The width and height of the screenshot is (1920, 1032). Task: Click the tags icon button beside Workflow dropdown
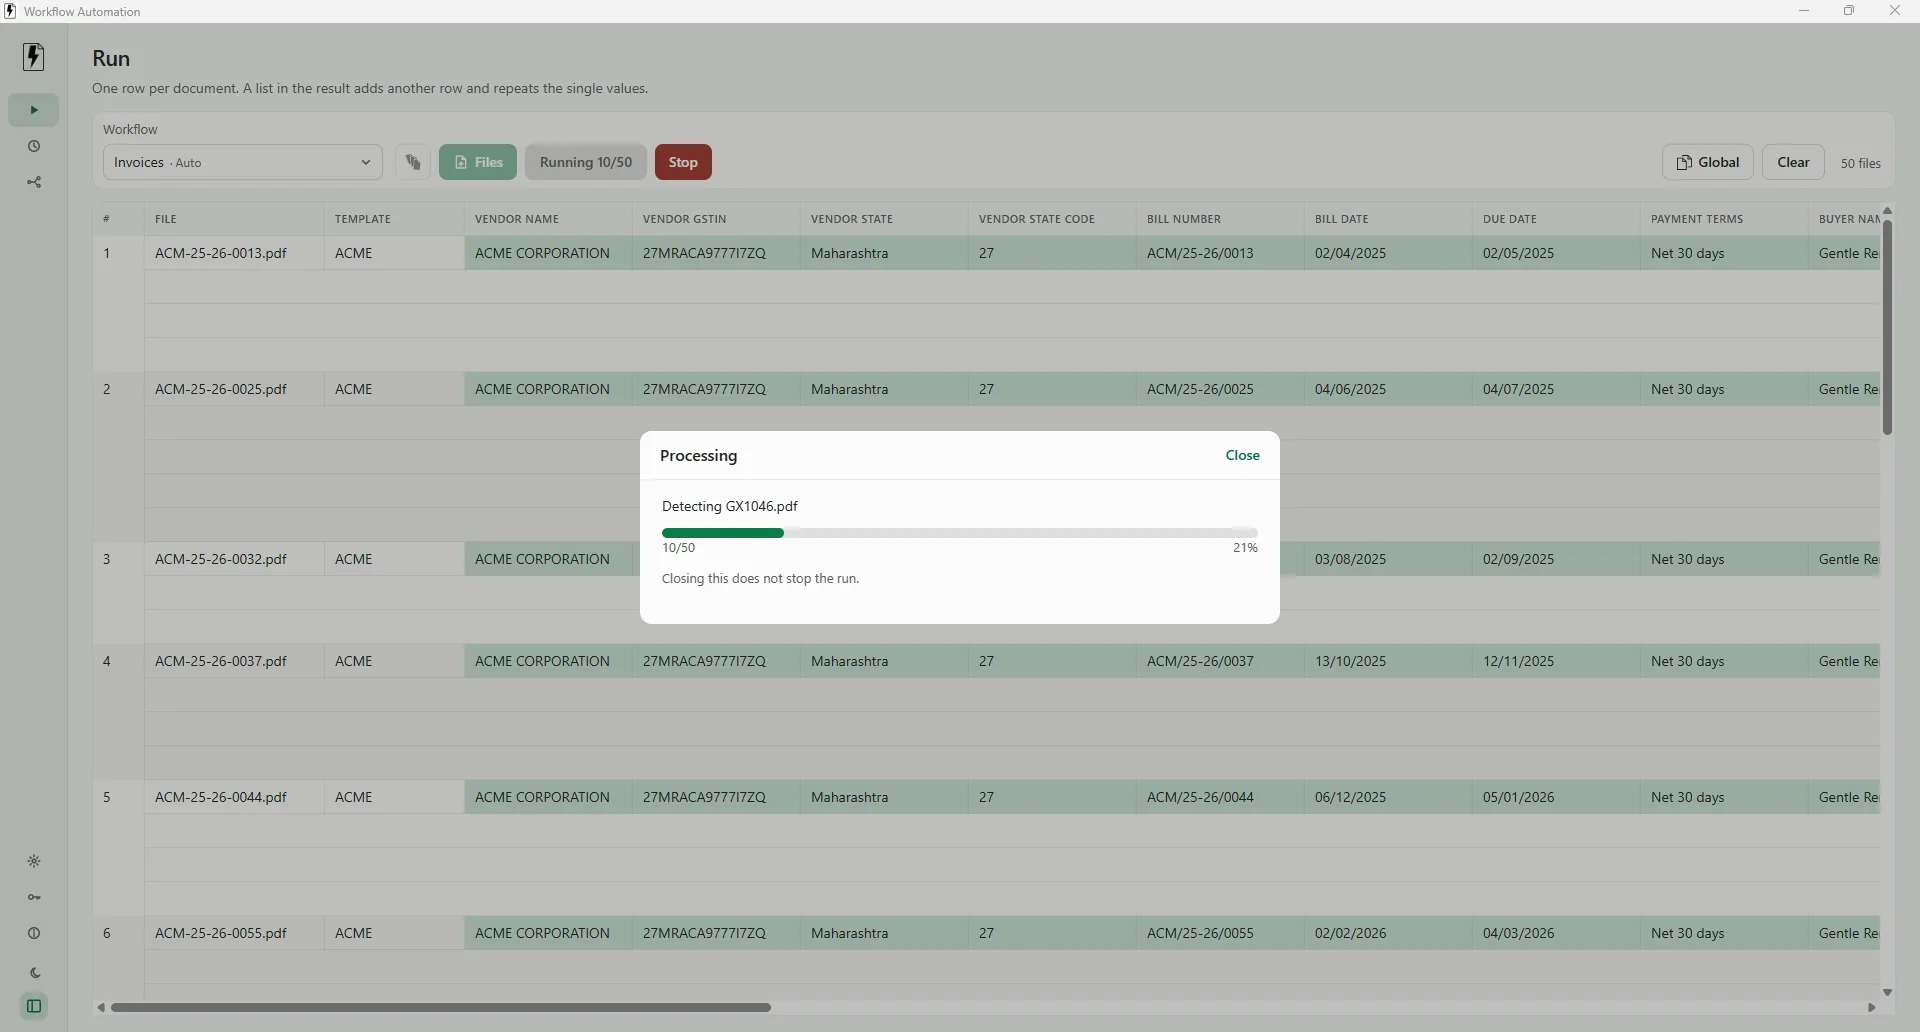pos(413,162)
